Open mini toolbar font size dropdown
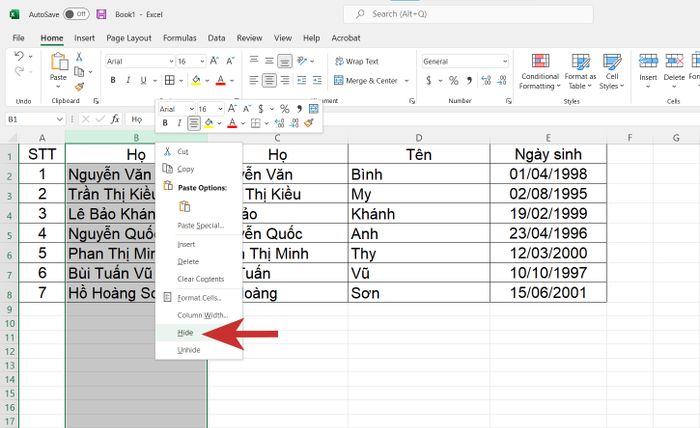Viewport: 700px width, 428px height. (220, 109)
